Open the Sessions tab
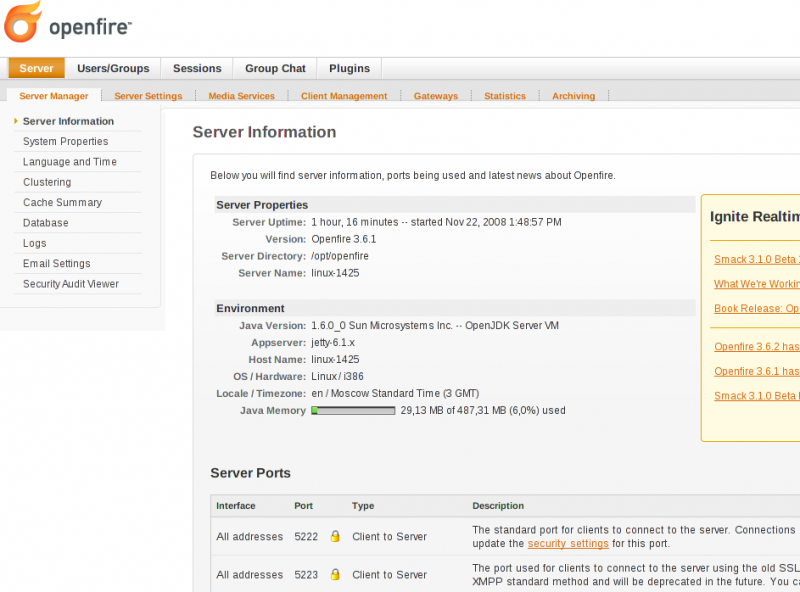 click(197, 68)
